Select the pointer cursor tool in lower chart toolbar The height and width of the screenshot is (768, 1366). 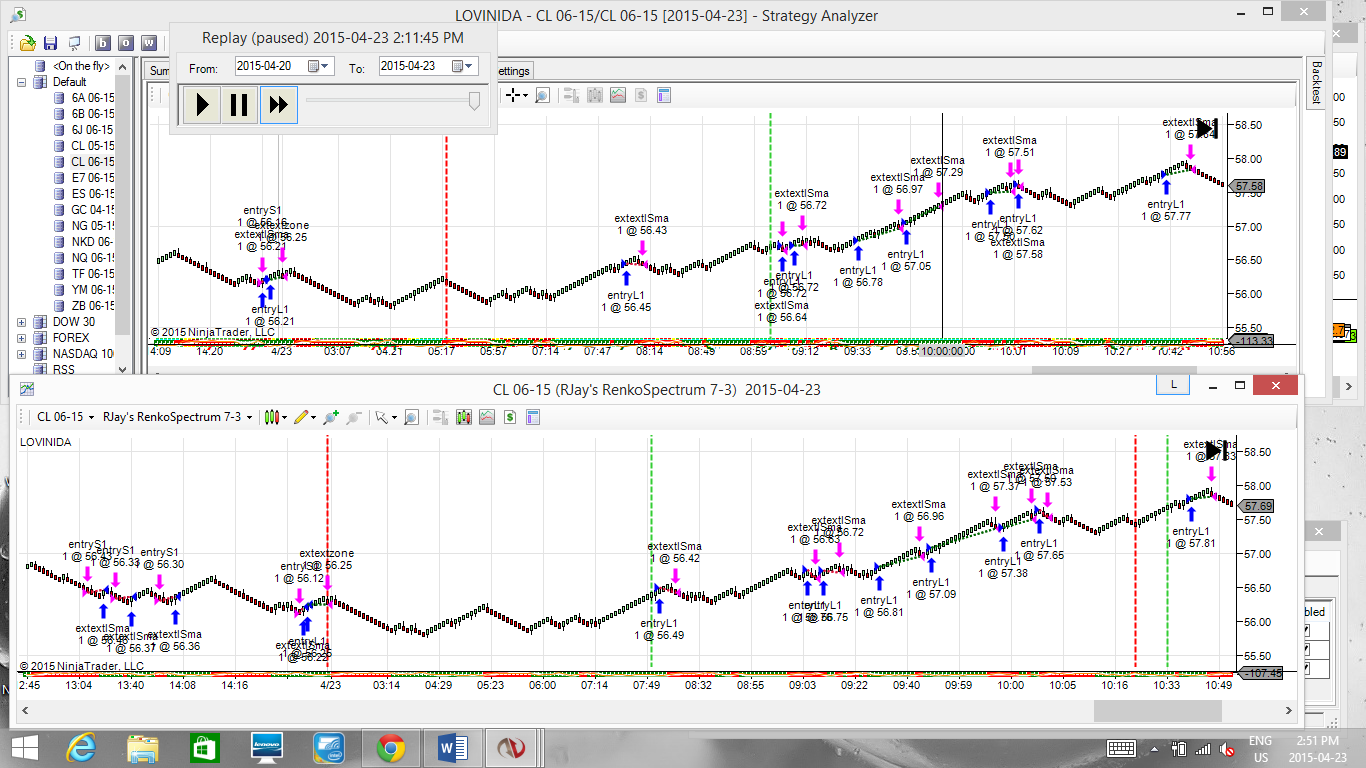coord(380,417)
